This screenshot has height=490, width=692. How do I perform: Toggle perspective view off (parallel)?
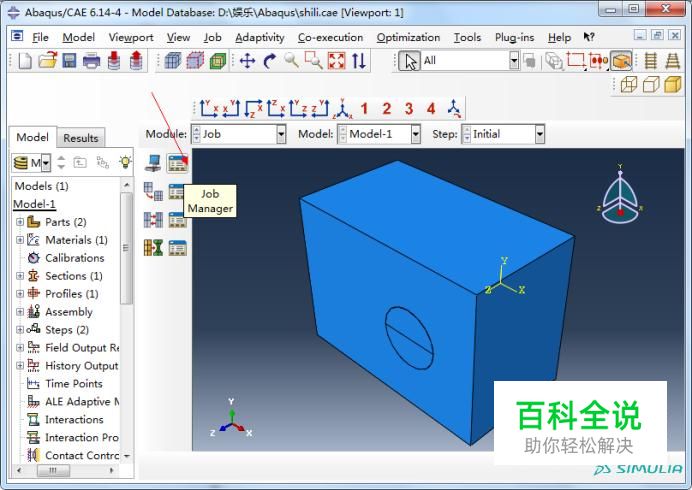pyautogui.click(x=651, y=61)
